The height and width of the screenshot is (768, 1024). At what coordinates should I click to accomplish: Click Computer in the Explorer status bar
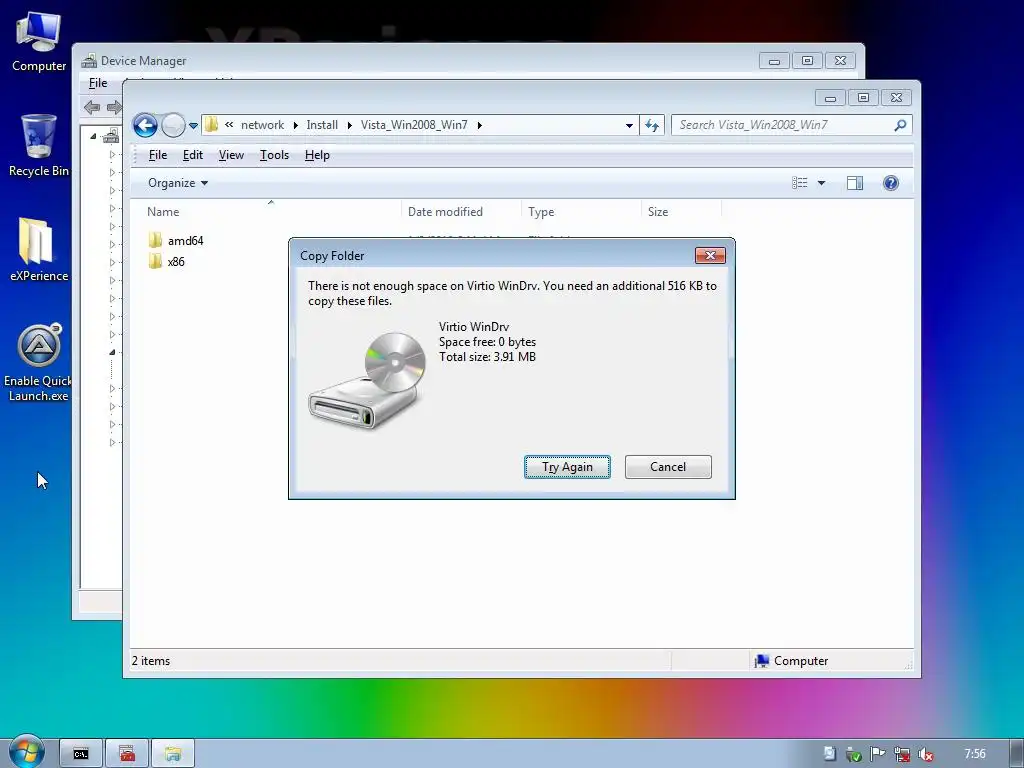coord(791,661)
